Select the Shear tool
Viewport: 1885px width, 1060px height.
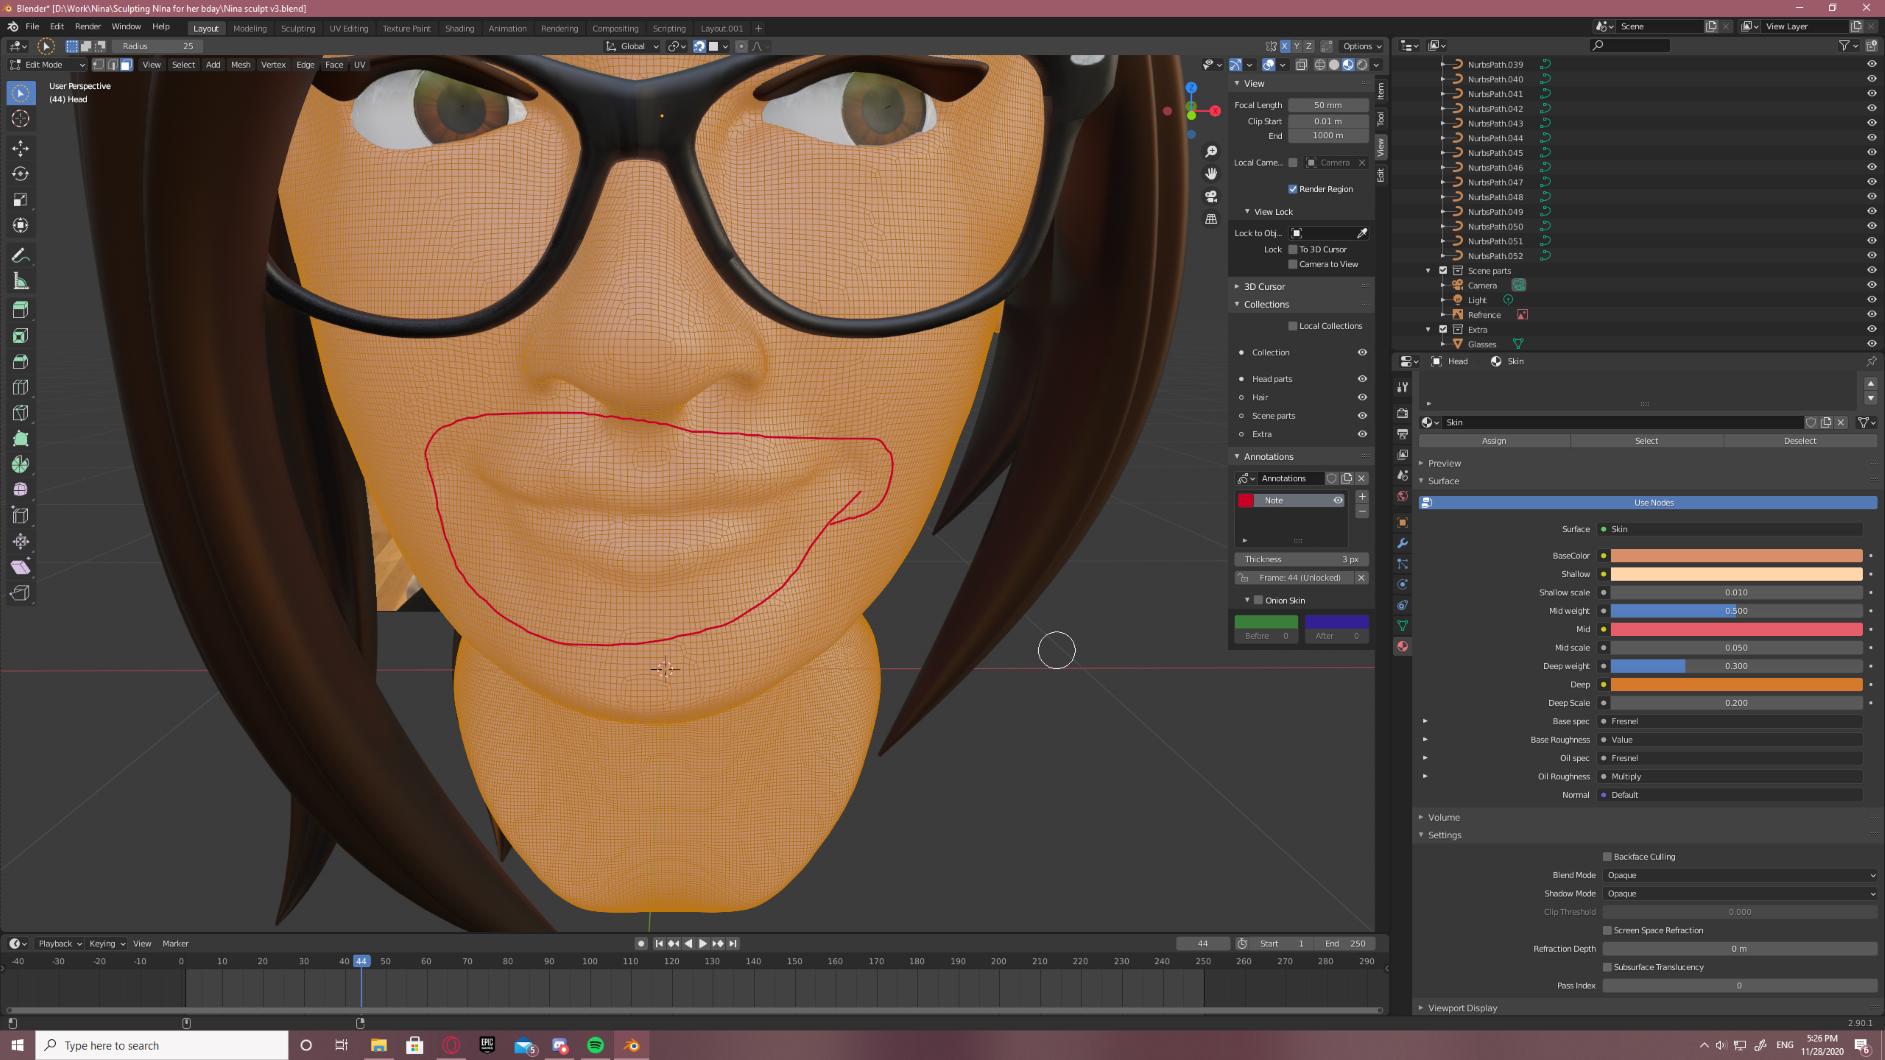[20, 567]
